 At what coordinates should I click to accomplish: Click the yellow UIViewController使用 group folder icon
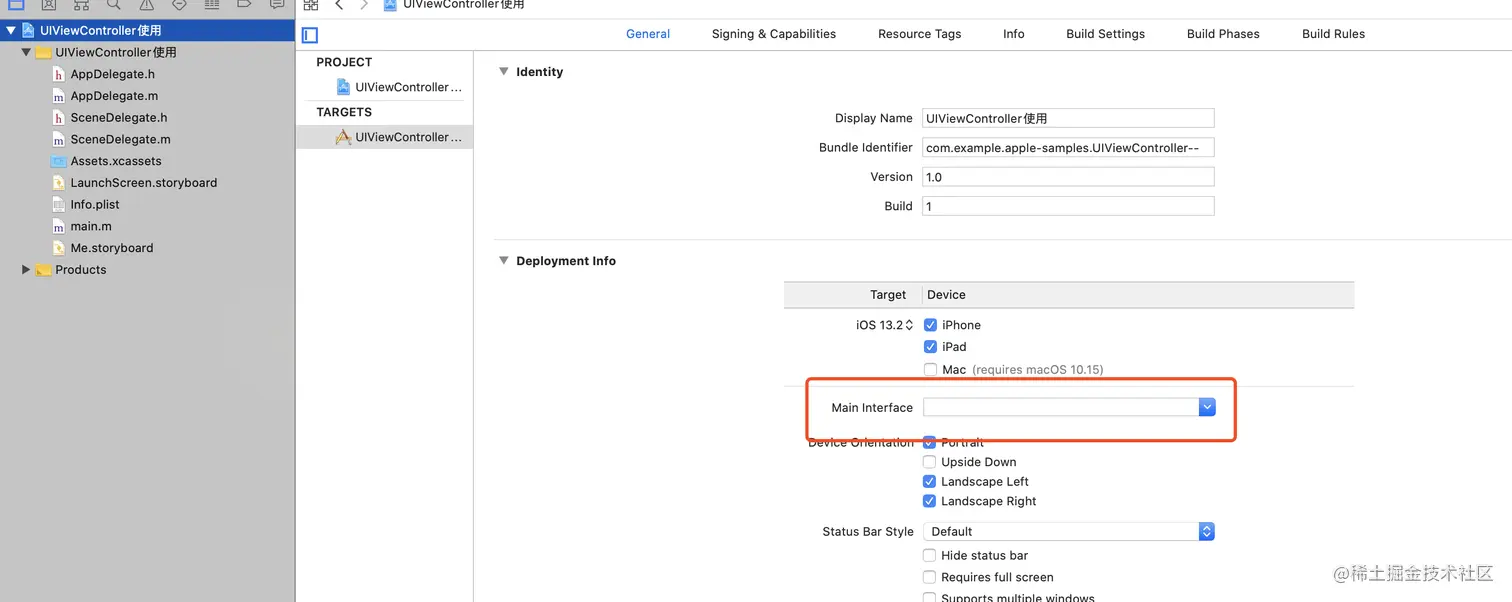(43, 52)
